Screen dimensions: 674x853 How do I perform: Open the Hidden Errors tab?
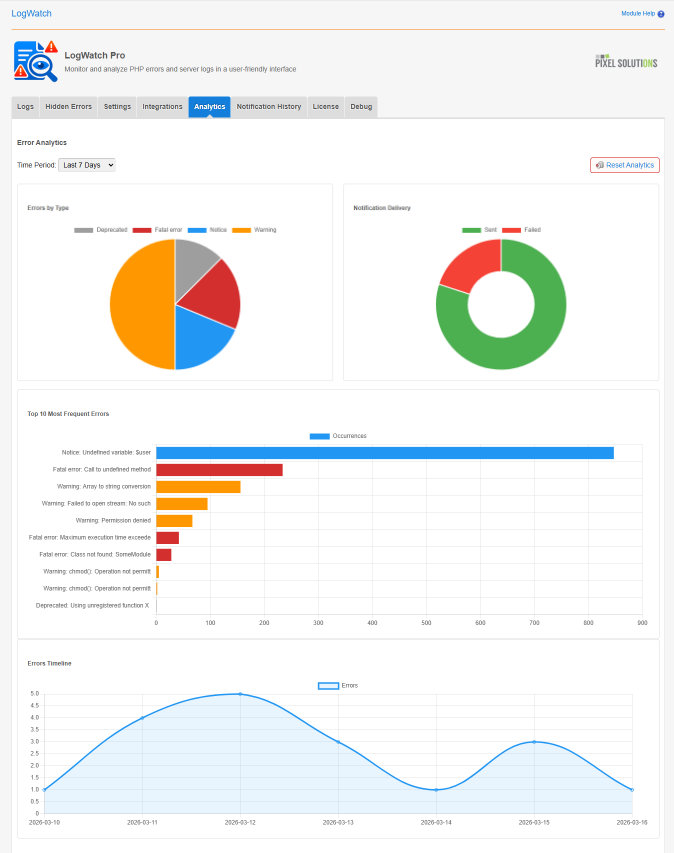pyautogui.click(x=69, y=107)
